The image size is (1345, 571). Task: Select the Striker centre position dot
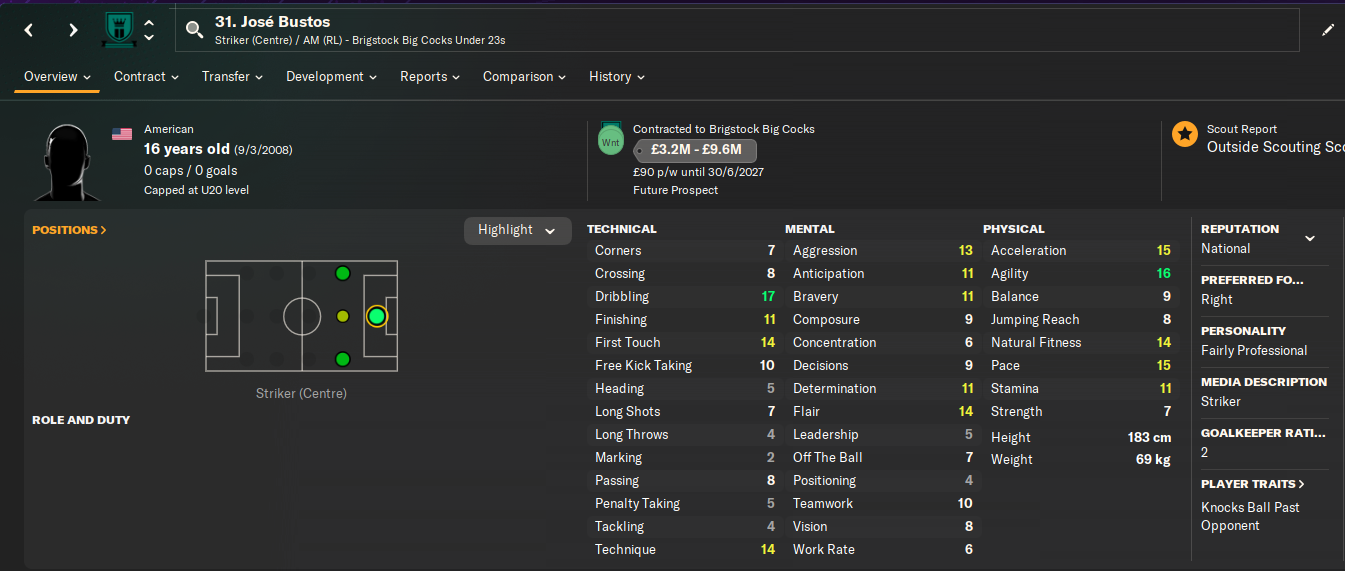pyautogui.click(x=376, y=316)
